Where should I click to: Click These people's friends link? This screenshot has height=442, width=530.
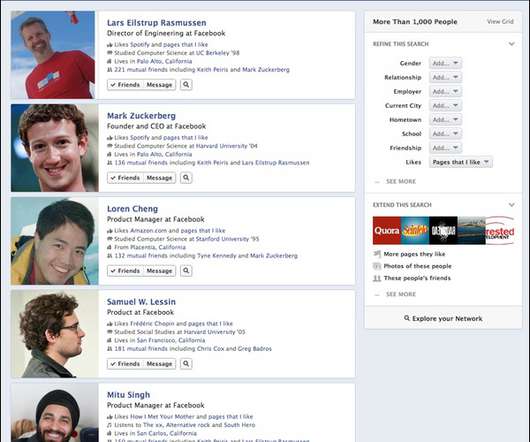pos(417,278)
